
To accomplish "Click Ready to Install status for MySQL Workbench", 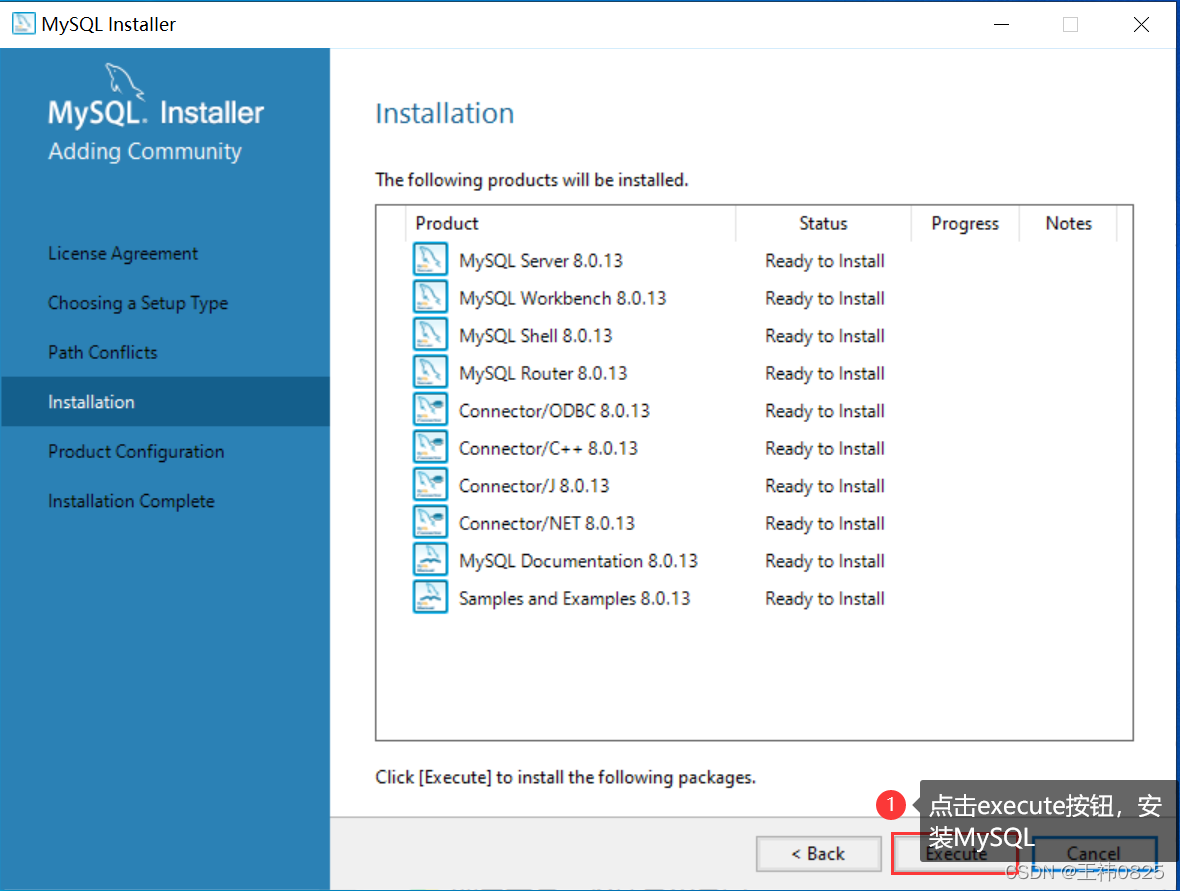I will pos(825,299).
